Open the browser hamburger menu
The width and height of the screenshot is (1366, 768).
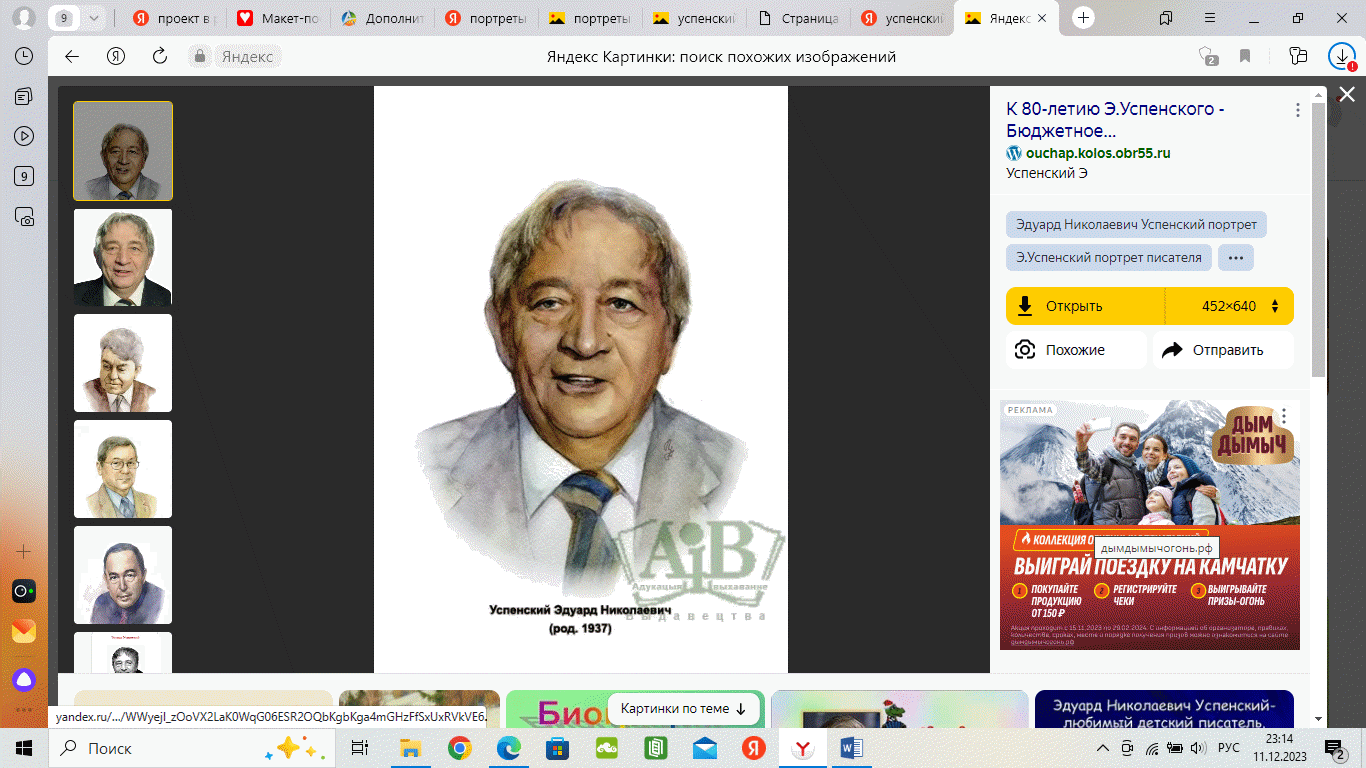coord(1209,18)
